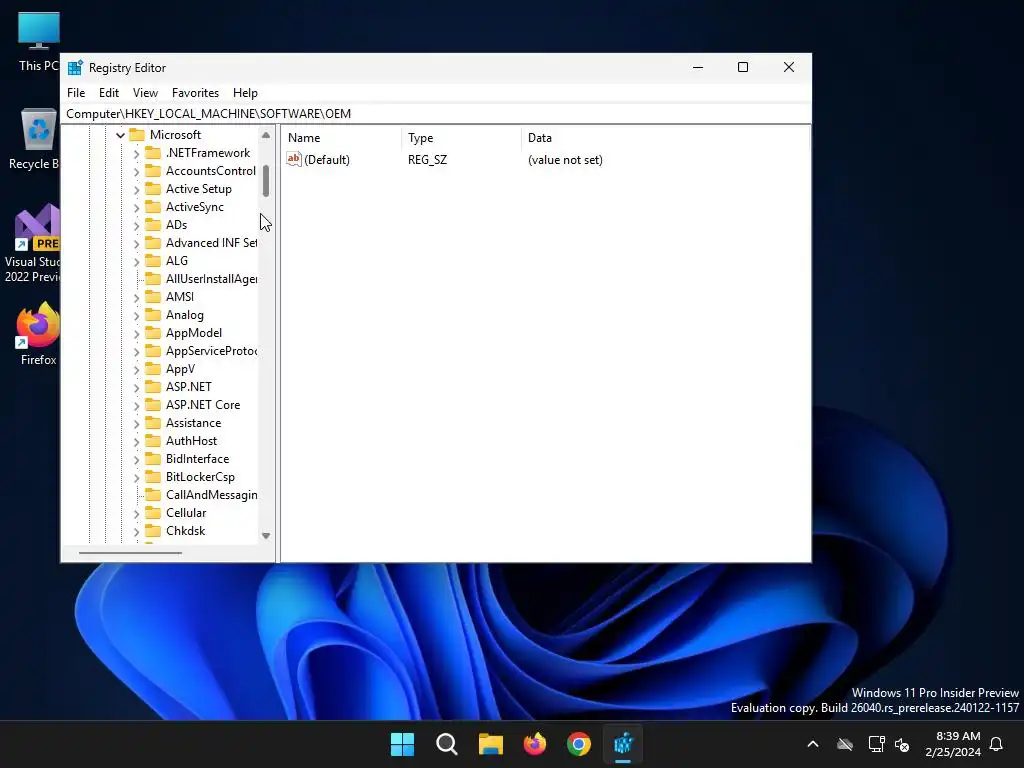The image size is (1024, 768).
Task: Select the (Default) value name
Action: tap(327, 160)
